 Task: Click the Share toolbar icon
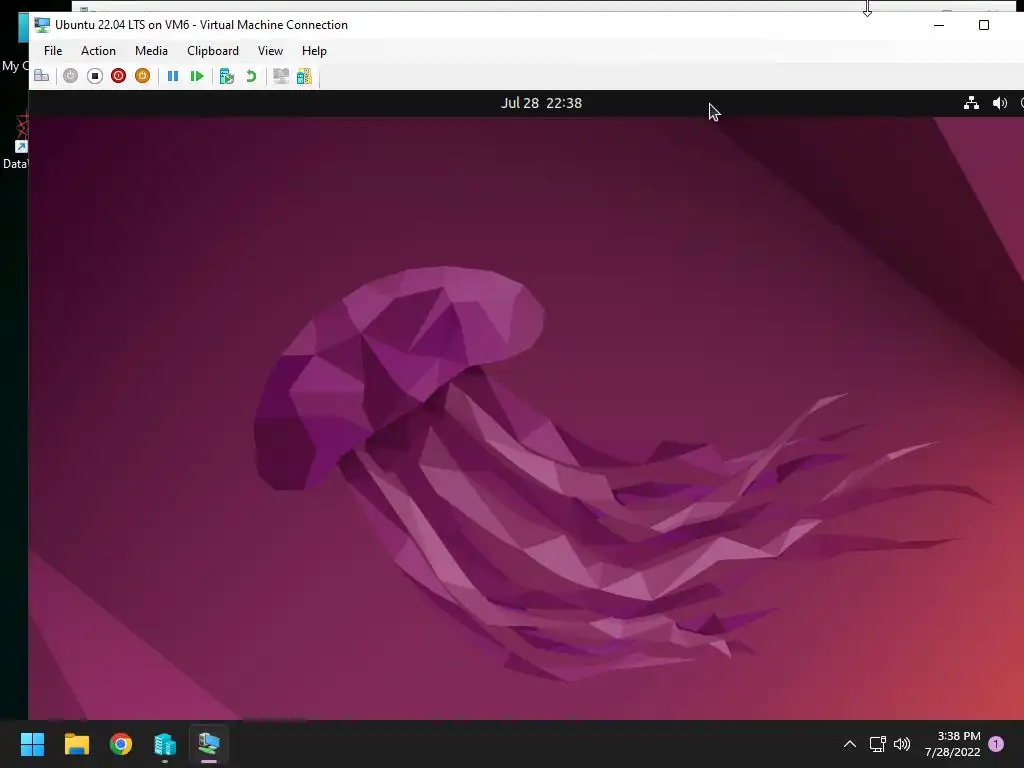coord(304,76)
